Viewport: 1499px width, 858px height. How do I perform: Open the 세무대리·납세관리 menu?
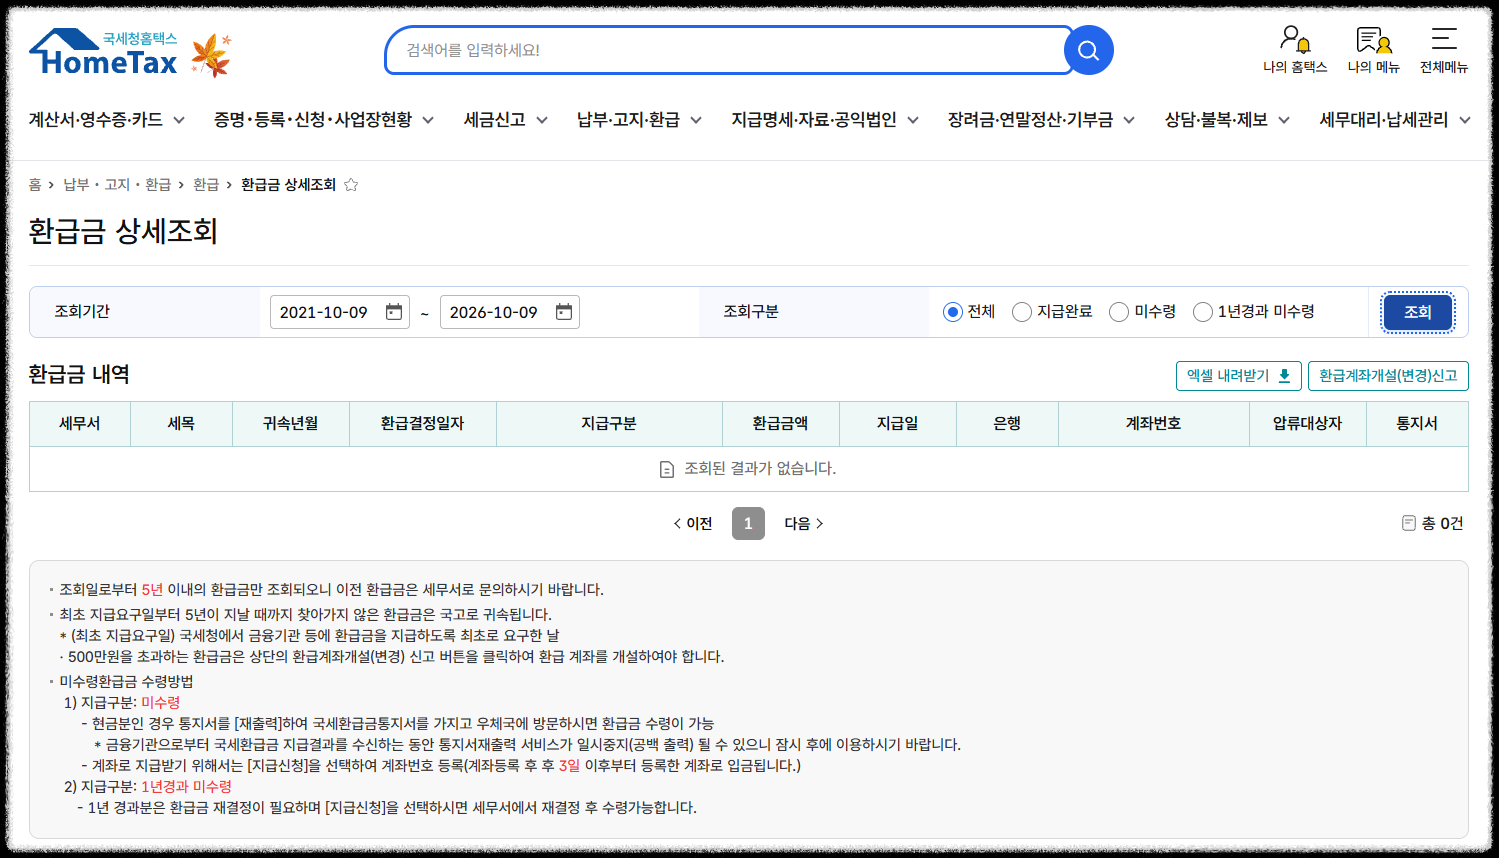pos(1395,120)
